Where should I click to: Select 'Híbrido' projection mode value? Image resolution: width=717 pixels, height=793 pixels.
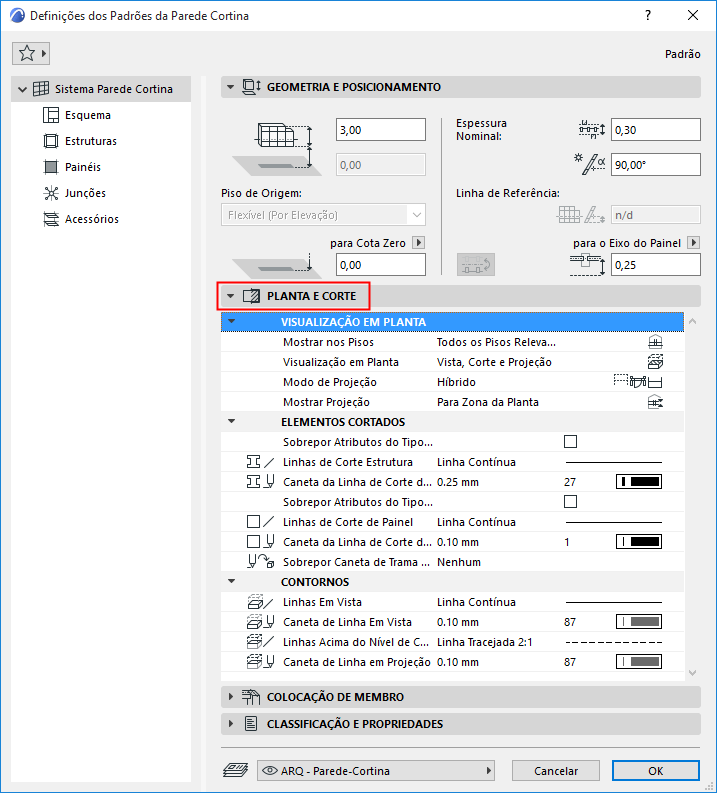click(x=456, y=382)
